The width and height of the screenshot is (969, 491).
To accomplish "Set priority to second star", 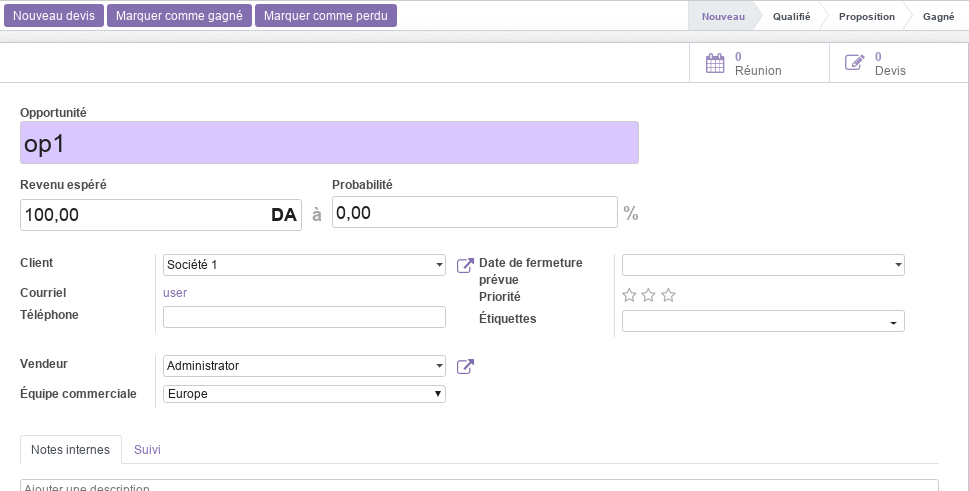I will (x=648, y=295).
